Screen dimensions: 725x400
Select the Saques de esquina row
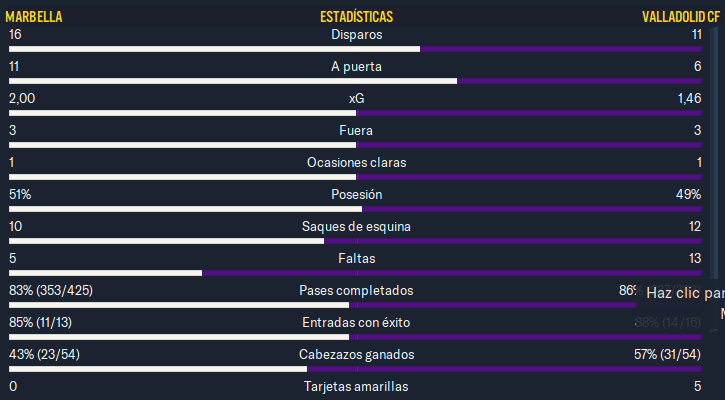[x=355, y=232]
